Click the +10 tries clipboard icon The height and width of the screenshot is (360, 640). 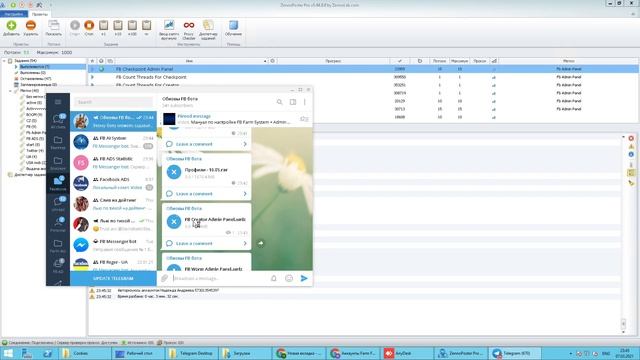coord(118,25)
